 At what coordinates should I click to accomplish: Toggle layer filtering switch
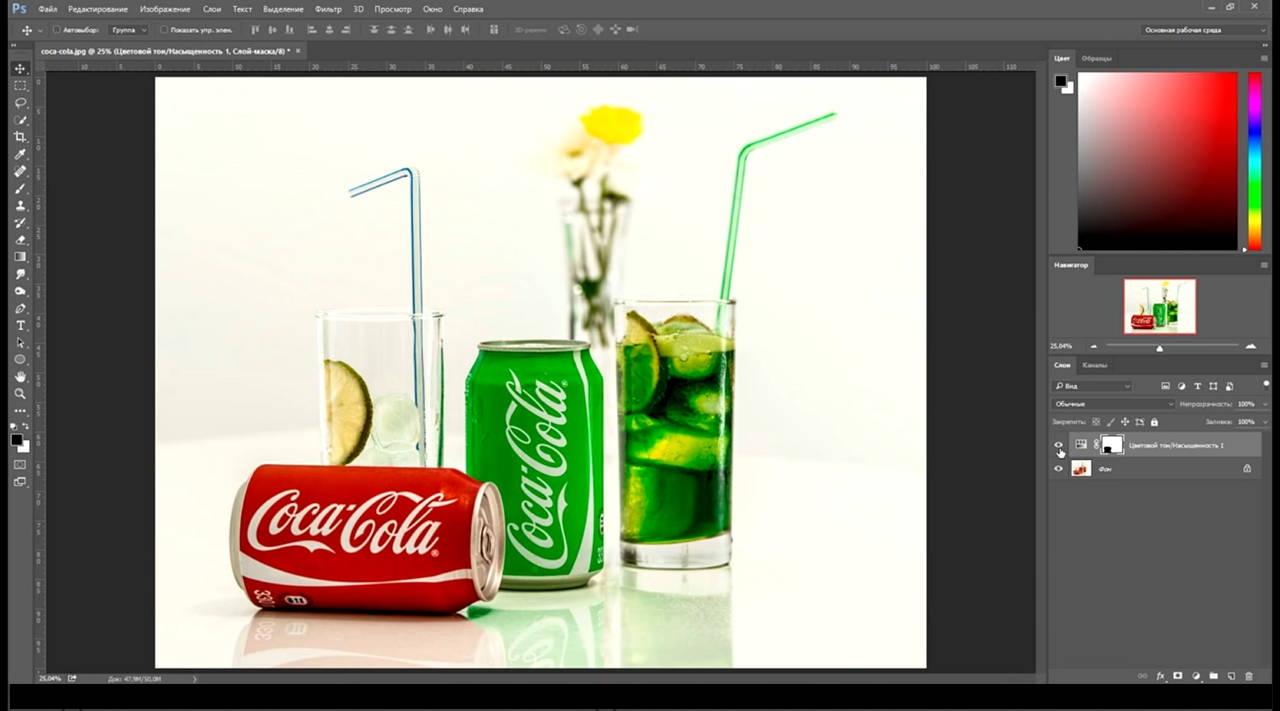pos(1265,384)
